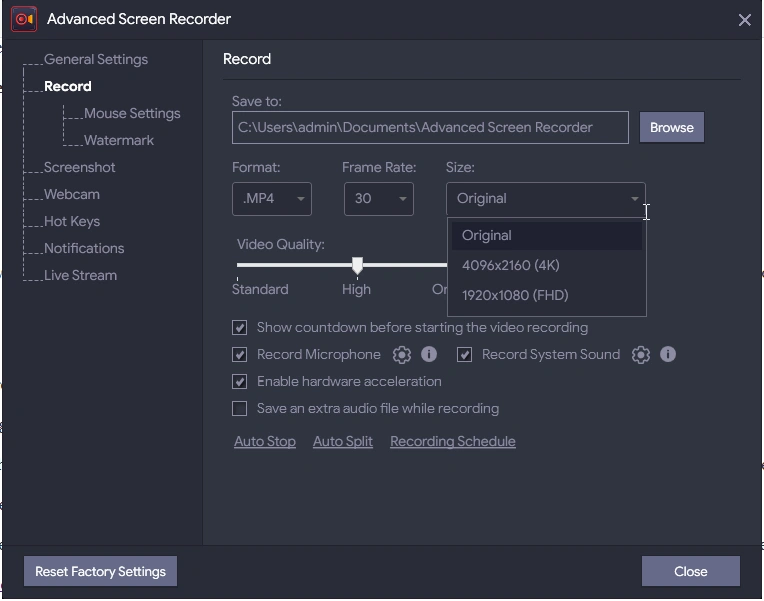This screenshot has width=764, height=601.
Task: Select Original in Size list
Action: [x=546, y=235]
